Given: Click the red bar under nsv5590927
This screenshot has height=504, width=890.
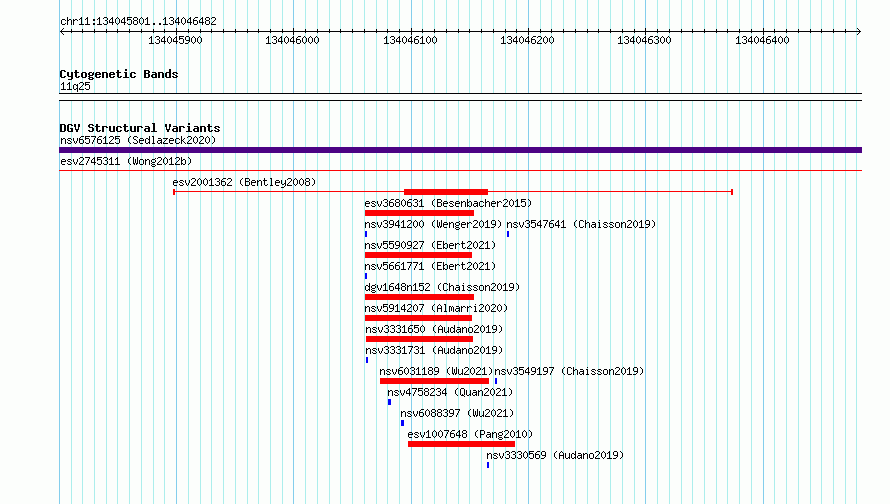Looking at the screenshot, I should (x=418, y=255).
